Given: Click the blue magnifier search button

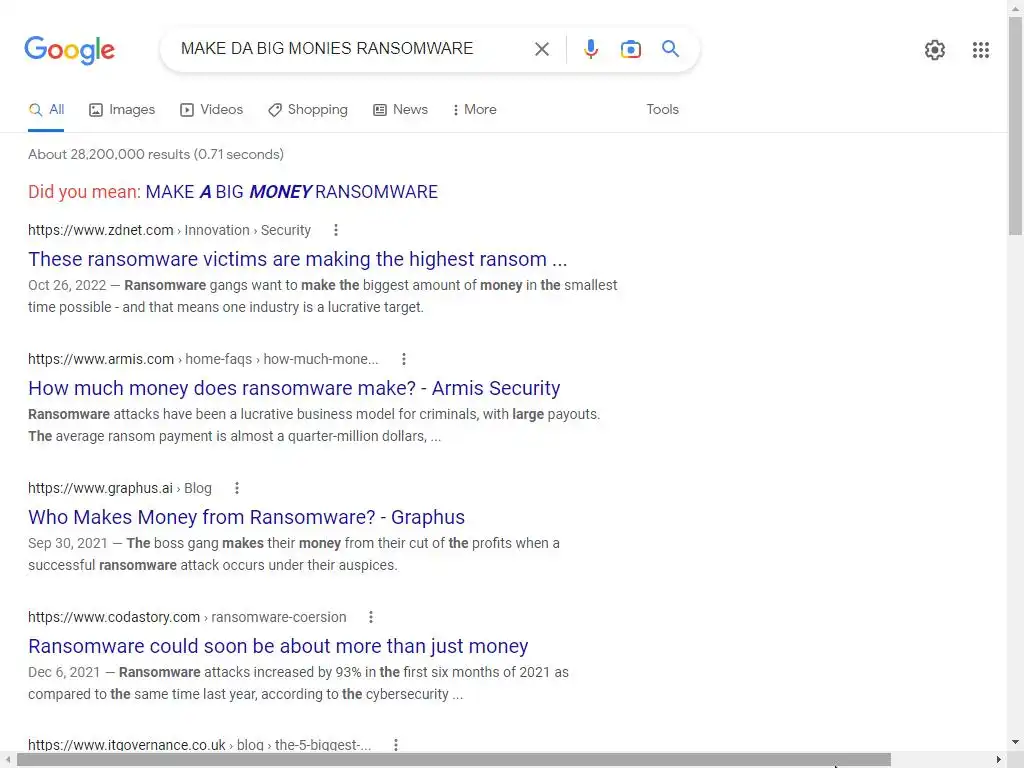Looking at the screenshot, I should coord(670,49).
